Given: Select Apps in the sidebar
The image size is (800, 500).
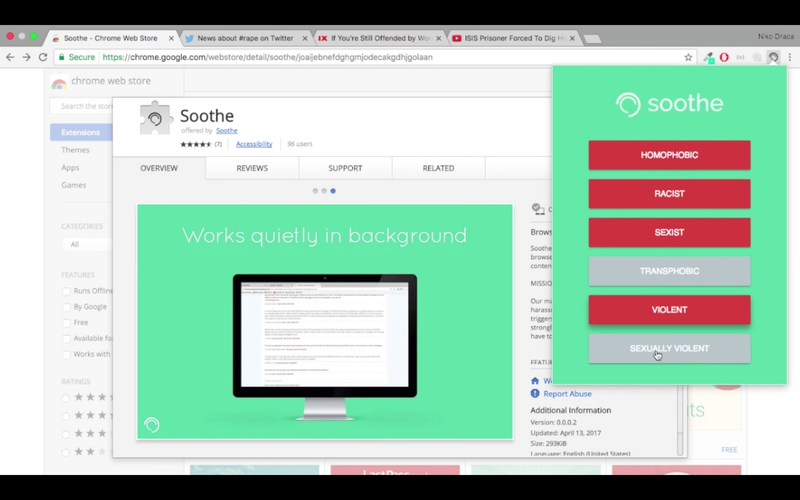Looking at the screenshot, I should point(70,168).
